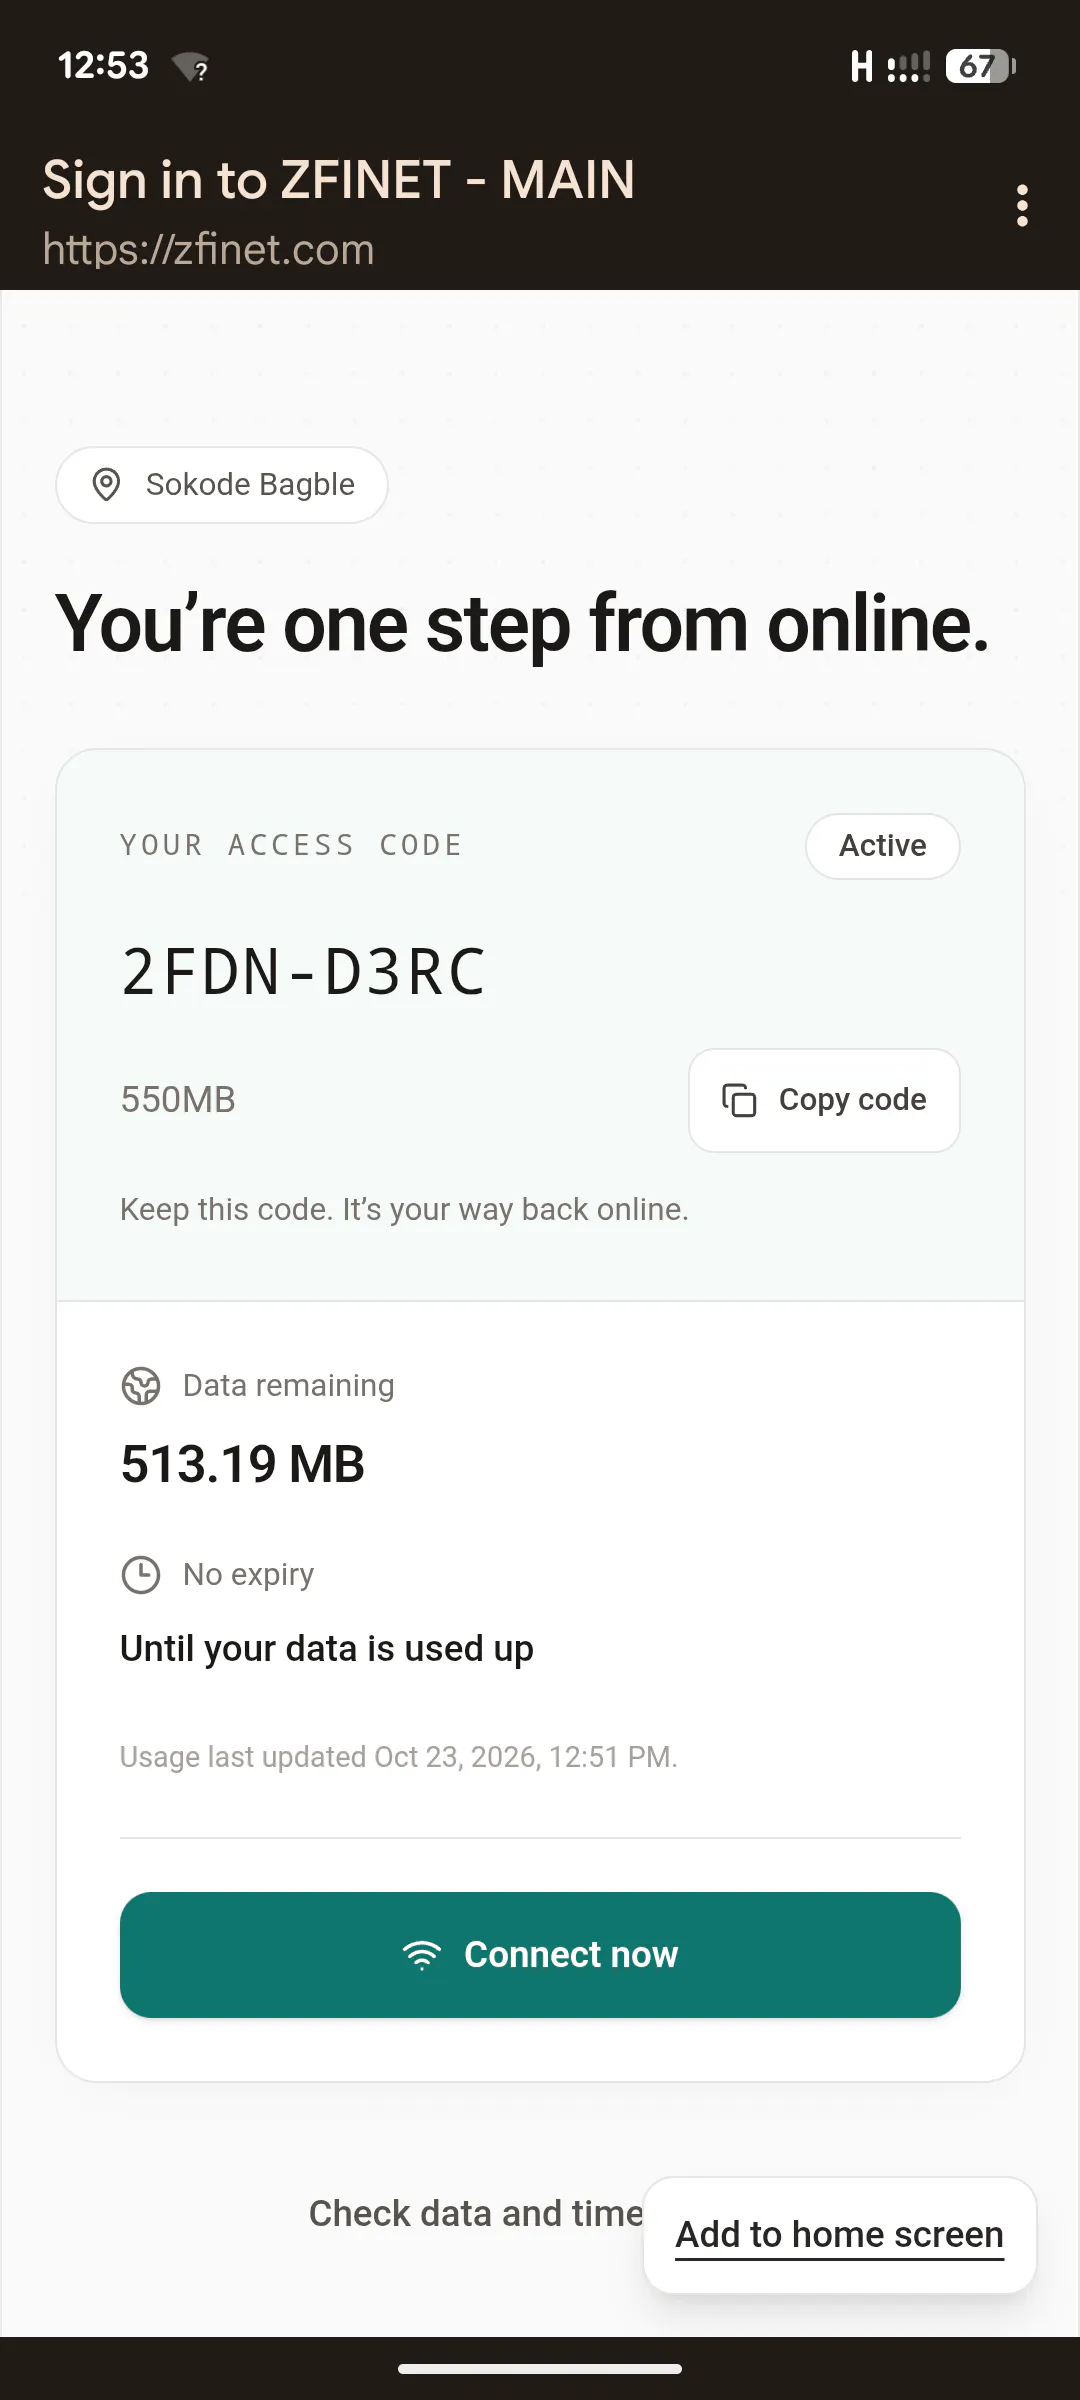Tap the copy icon beside Copy code

739,1100
